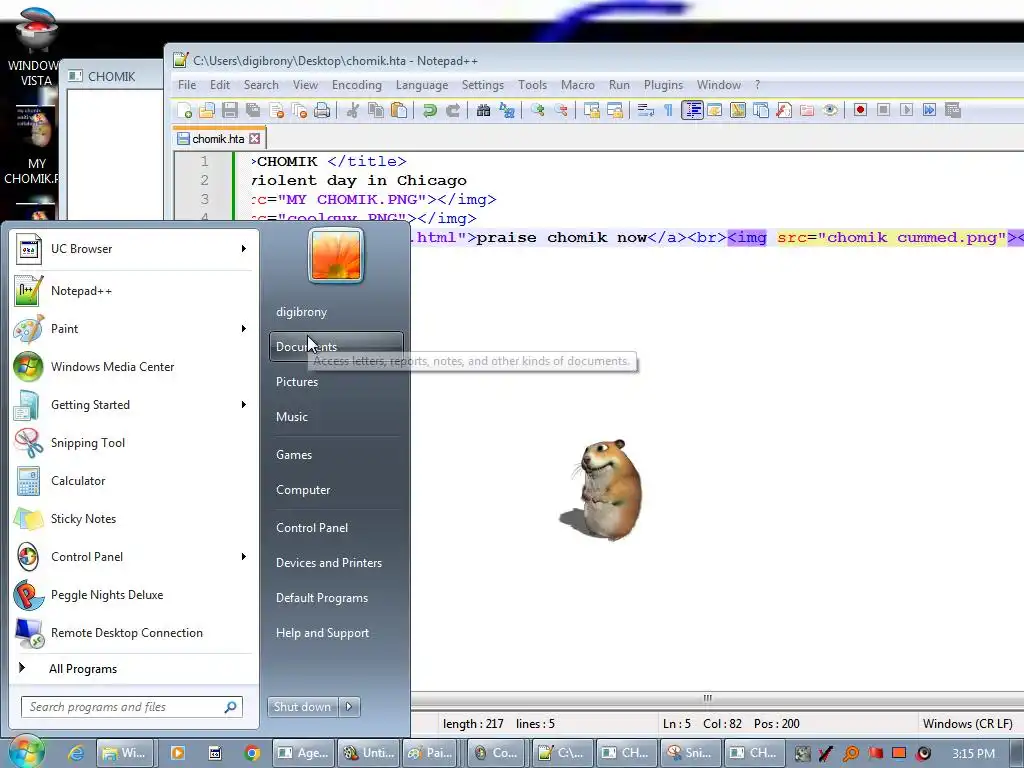The width and height of the screenshot is (1024, 768).
Task: Click the Copy icon in the toolbar
Action: (376, 110)
